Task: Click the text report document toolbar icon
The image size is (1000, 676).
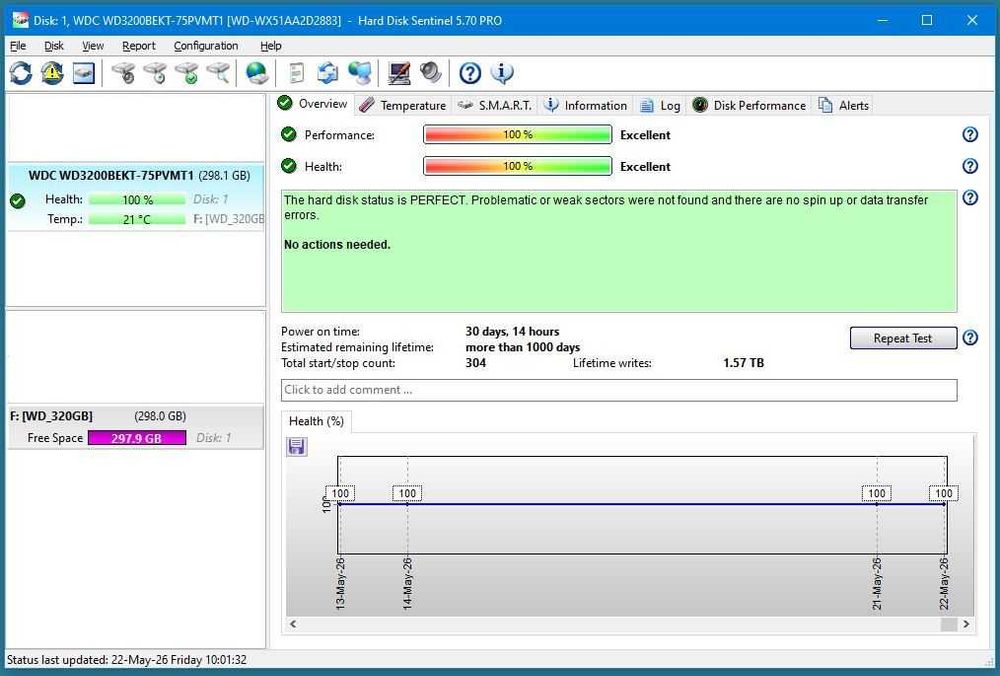Action: coord(296,73)
